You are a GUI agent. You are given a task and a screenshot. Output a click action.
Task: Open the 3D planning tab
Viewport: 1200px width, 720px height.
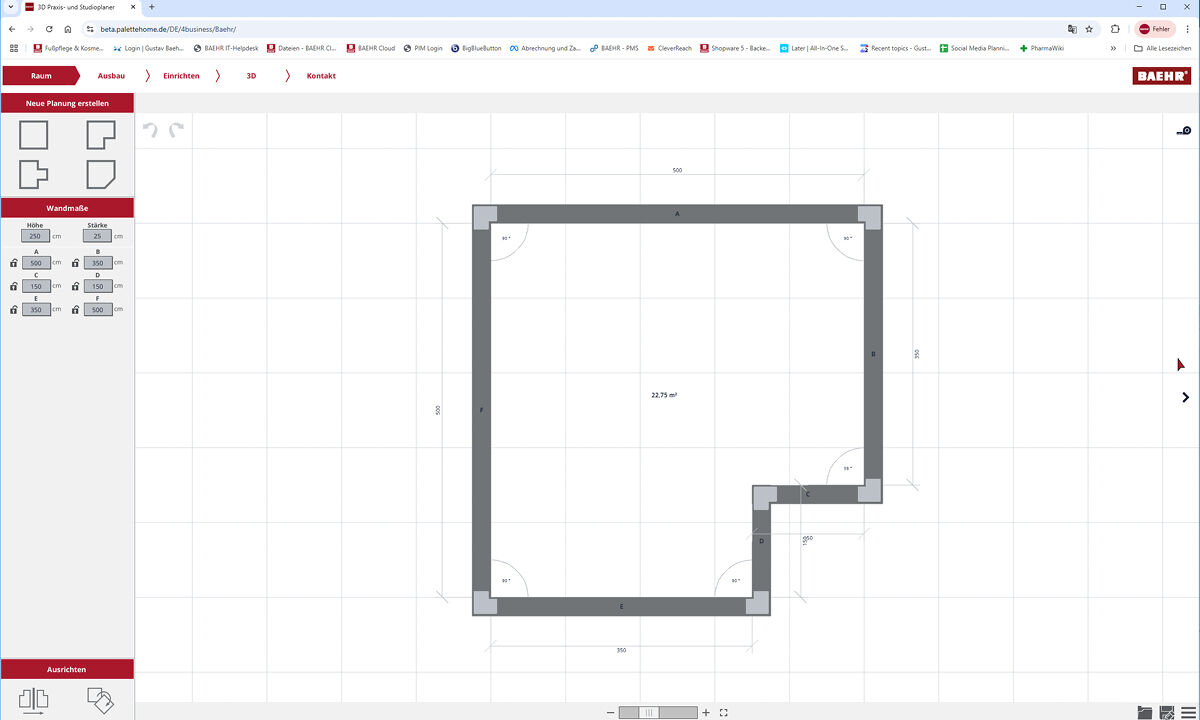(x=251, y=75)
